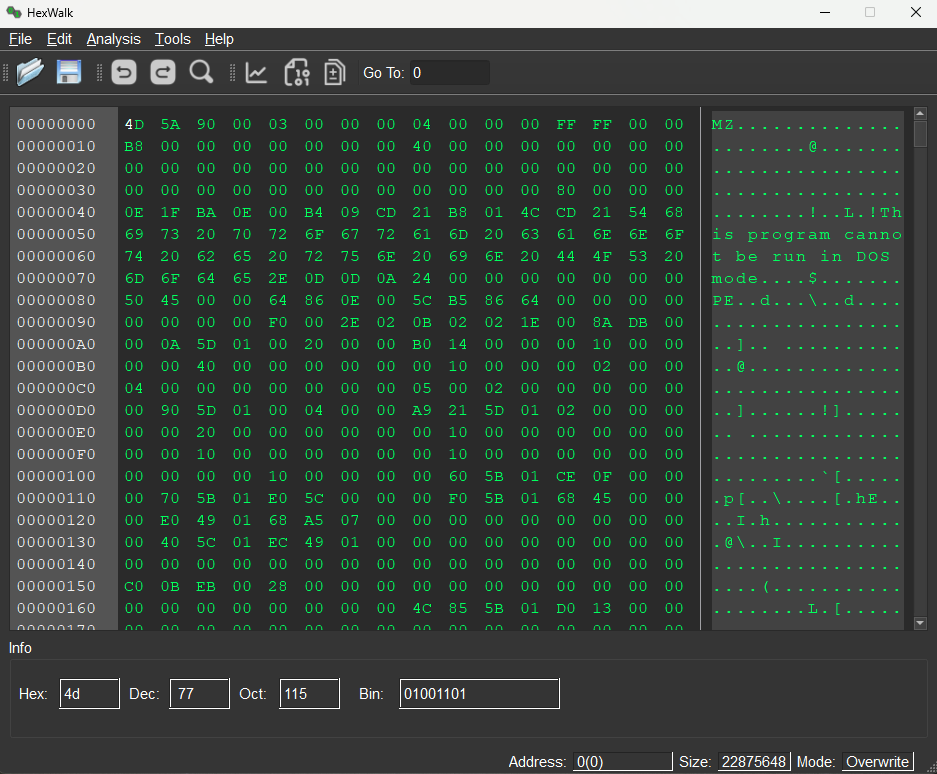The image size is (937, 774).
Task: Undo the last edit
Action: tap(121, 71)
